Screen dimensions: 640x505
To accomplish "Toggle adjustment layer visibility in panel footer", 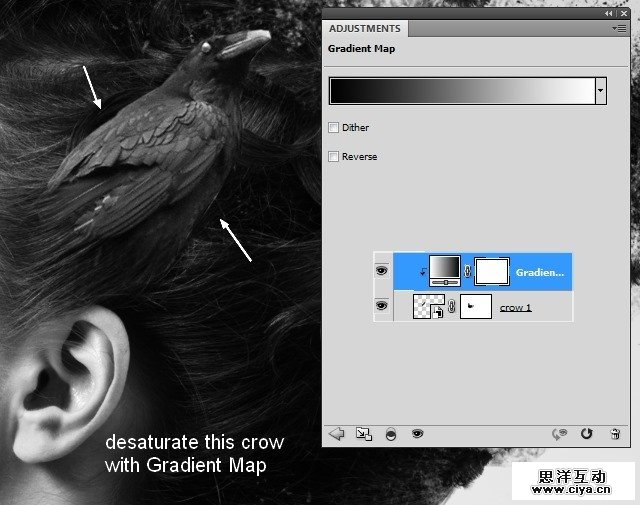I will tap(417, 433).
